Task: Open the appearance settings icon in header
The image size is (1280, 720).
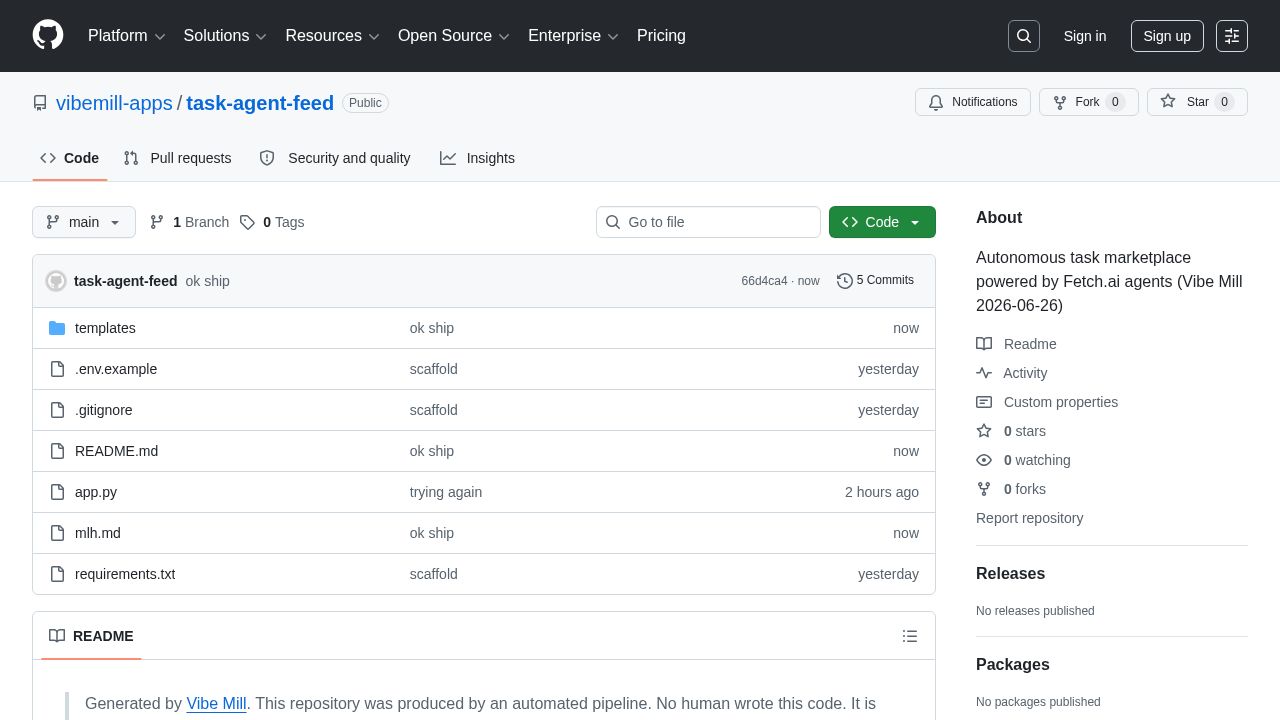Action: 1232,36
